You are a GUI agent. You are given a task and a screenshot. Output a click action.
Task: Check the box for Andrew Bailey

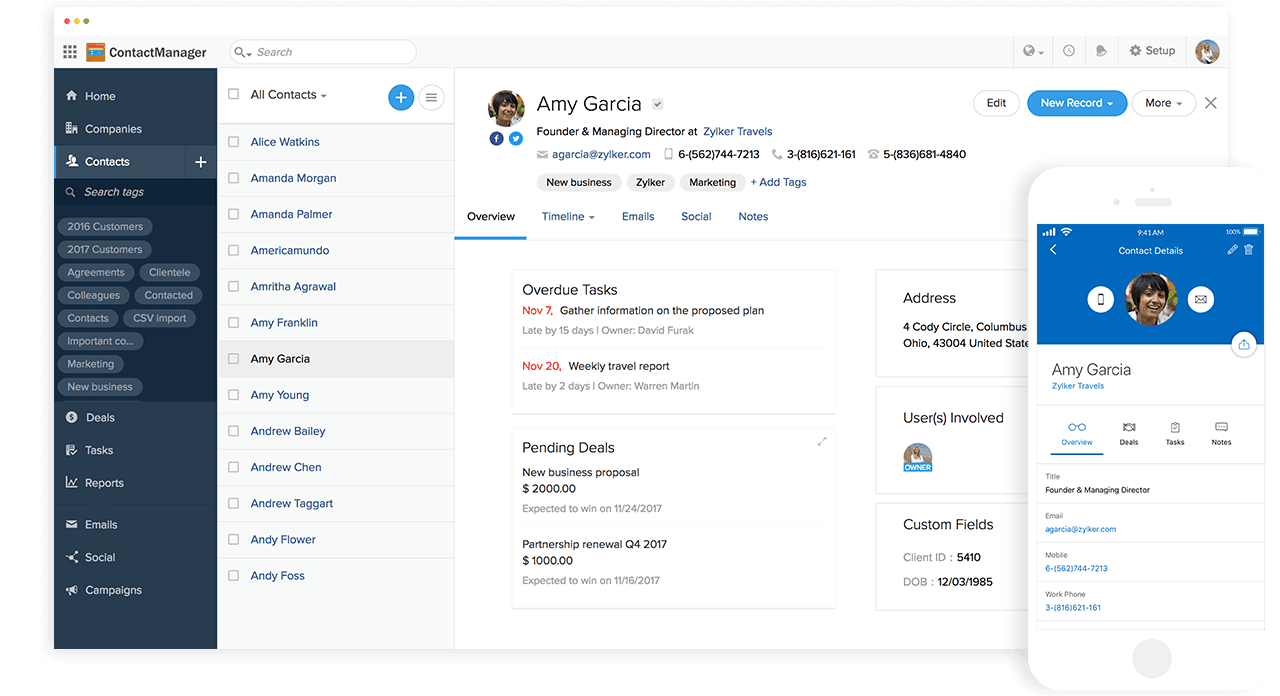pos(233,431)
